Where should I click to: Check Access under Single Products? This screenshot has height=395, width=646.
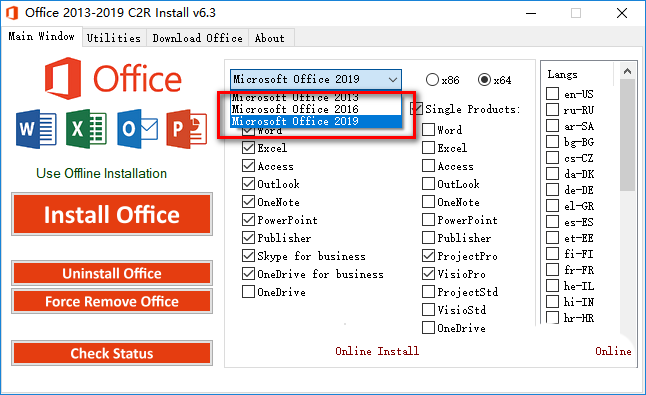pyautogui.click(x=428, y=166)
